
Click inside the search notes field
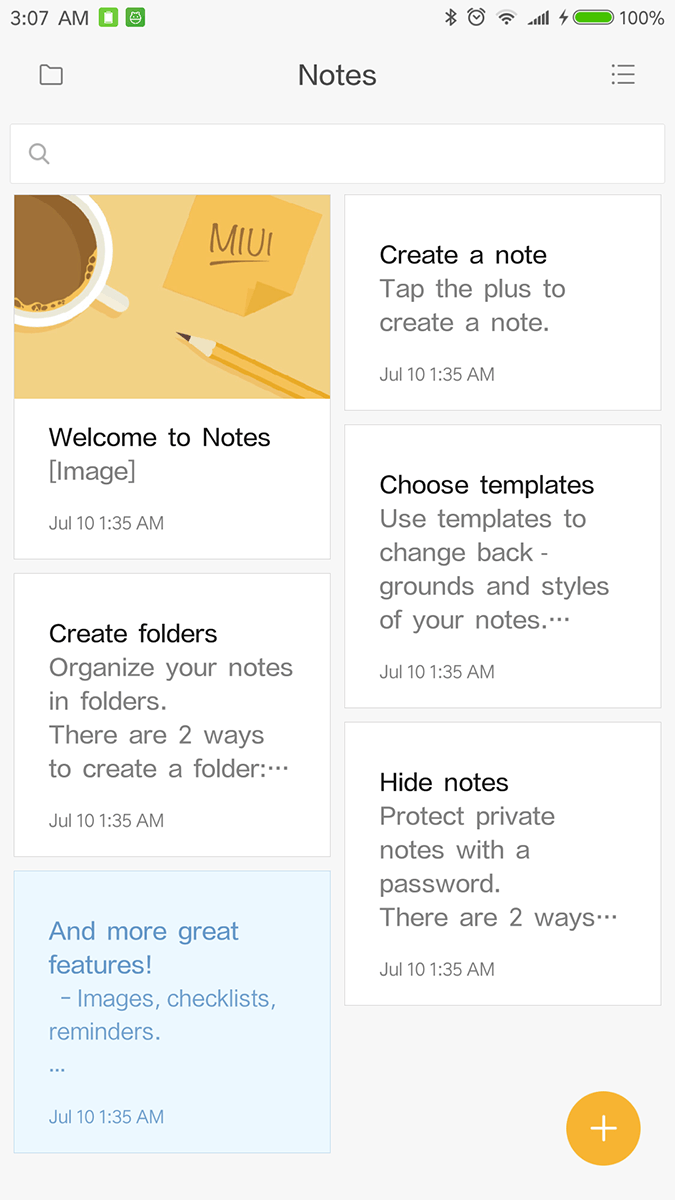350,153
